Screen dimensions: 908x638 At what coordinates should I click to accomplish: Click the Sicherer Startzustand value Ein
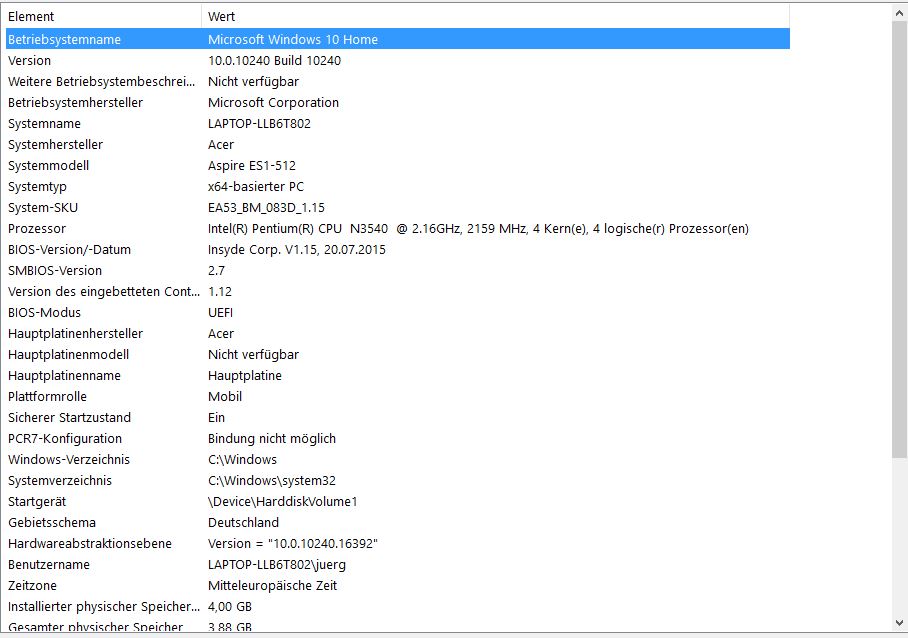point(216,417)
